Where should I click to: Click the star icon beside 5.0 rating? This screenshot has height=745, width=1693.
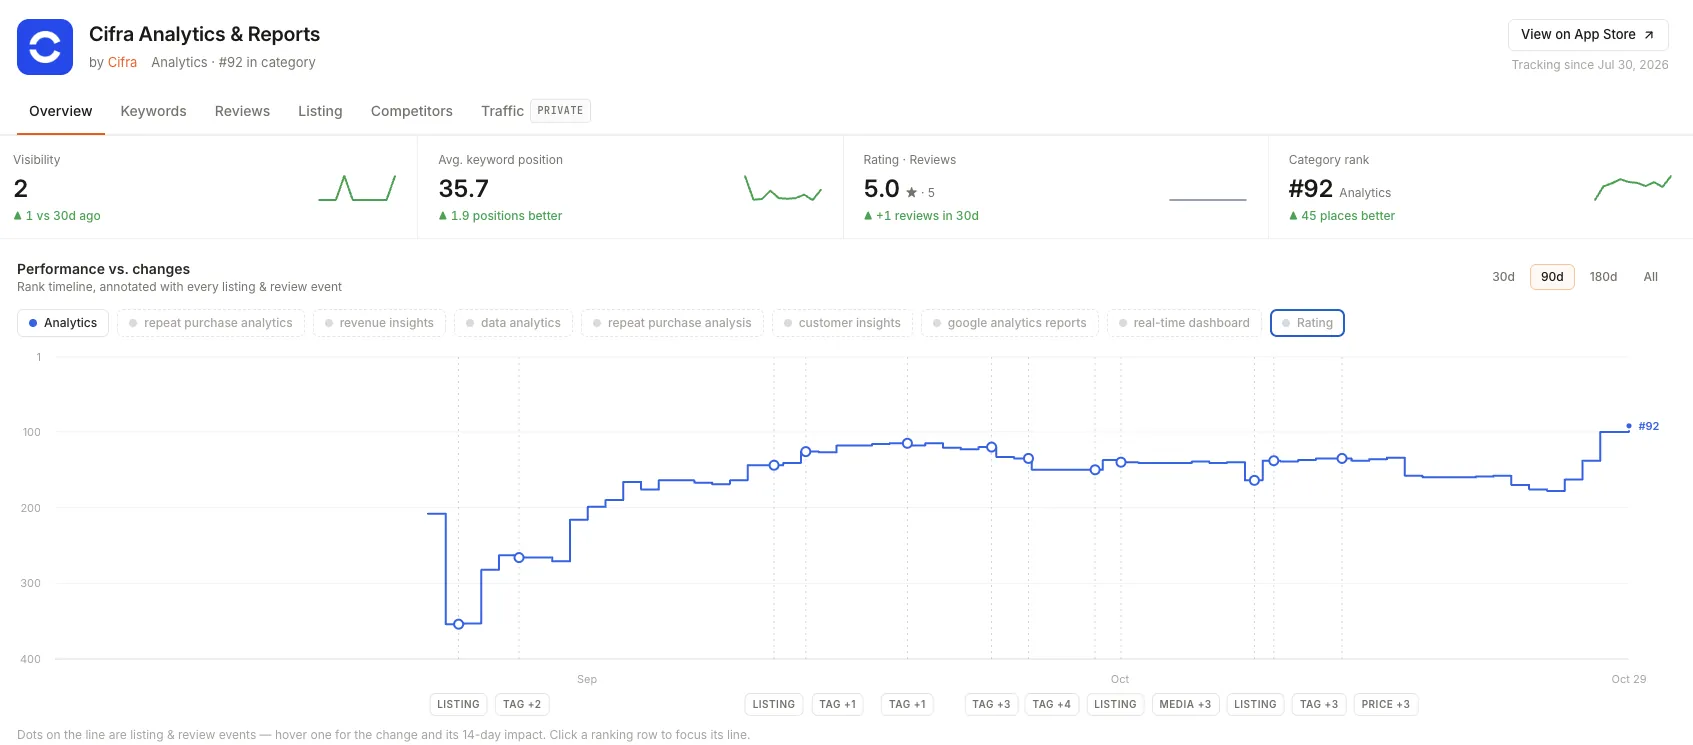[x=912, y=192]
